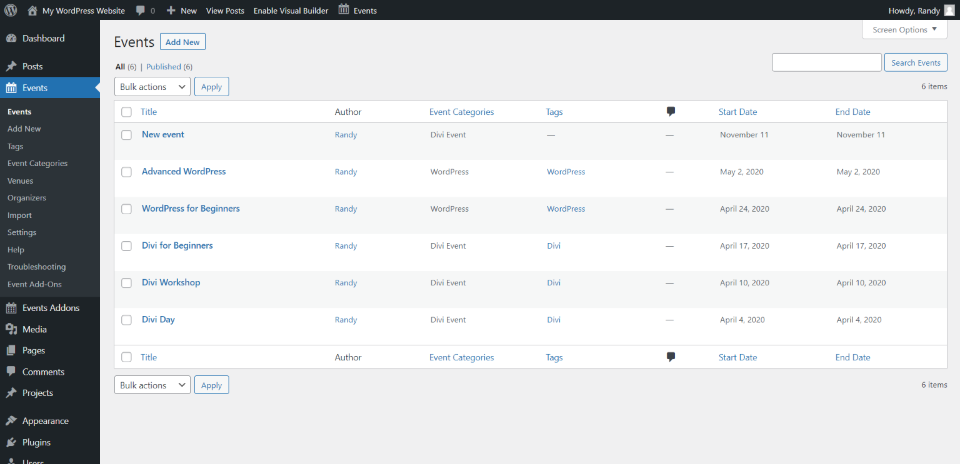This screenshot has height=464, width=960.
Task: Open Event Categories in sidebar submenu
Action: click(37, 163)
